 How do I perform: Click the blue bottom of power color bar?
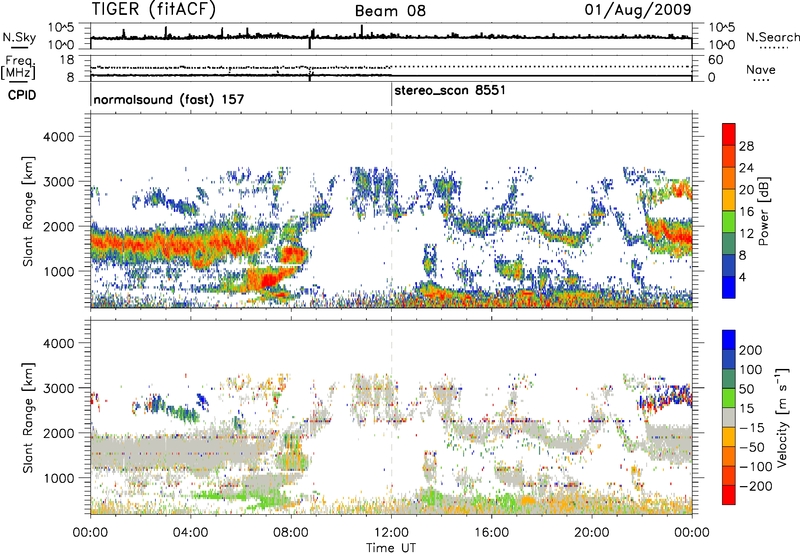point(729,287)
